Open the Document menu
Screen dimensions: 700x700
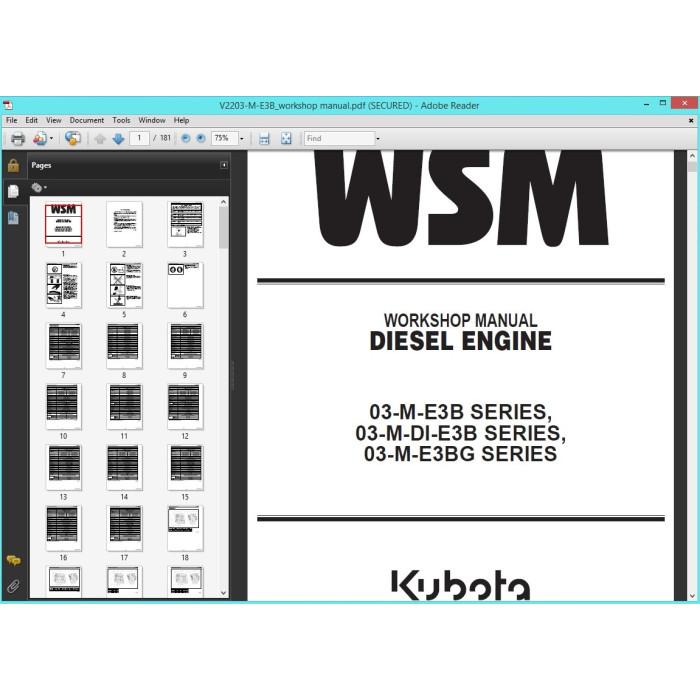point(87,120)
